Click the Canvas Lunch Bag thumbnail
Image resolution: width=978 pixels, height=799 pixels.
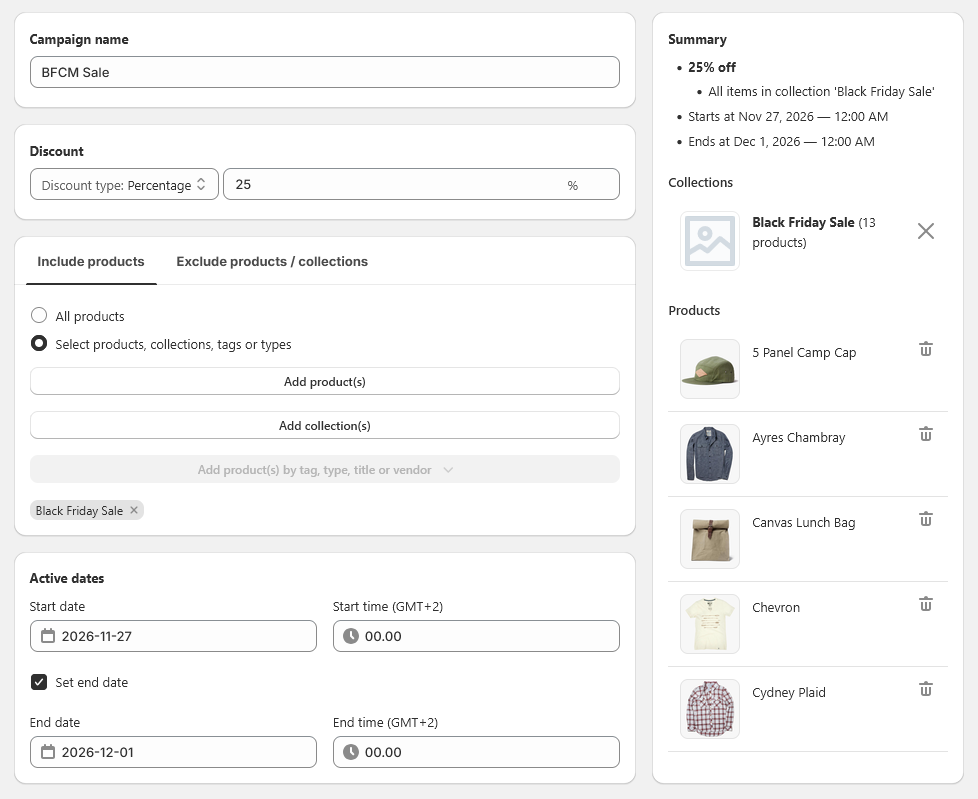click(x=710, y=539)
